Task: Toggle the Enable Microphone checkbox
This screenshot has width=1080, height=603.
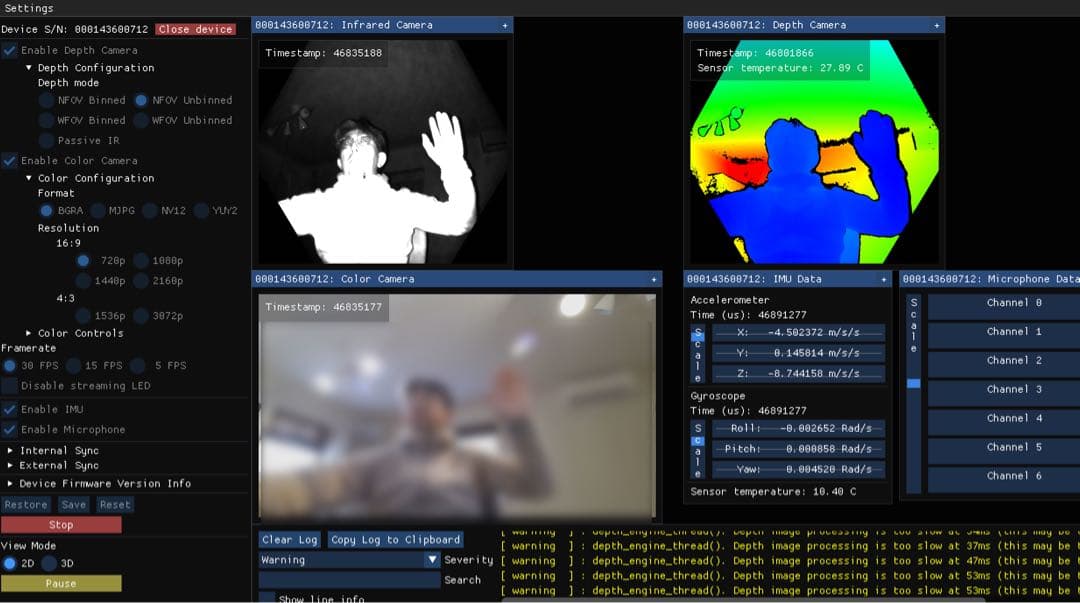Action: pos(10,429)
